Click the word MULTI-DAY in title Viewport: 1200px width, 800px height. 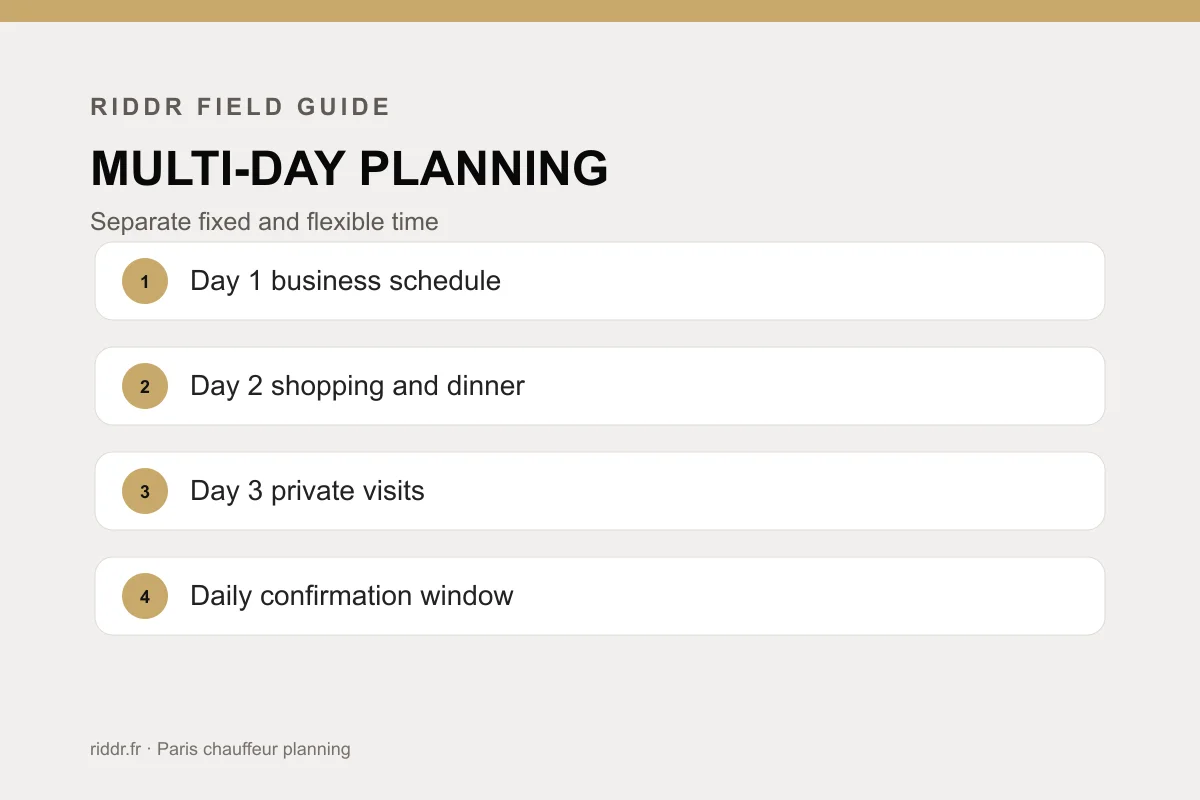coord(217,168)
